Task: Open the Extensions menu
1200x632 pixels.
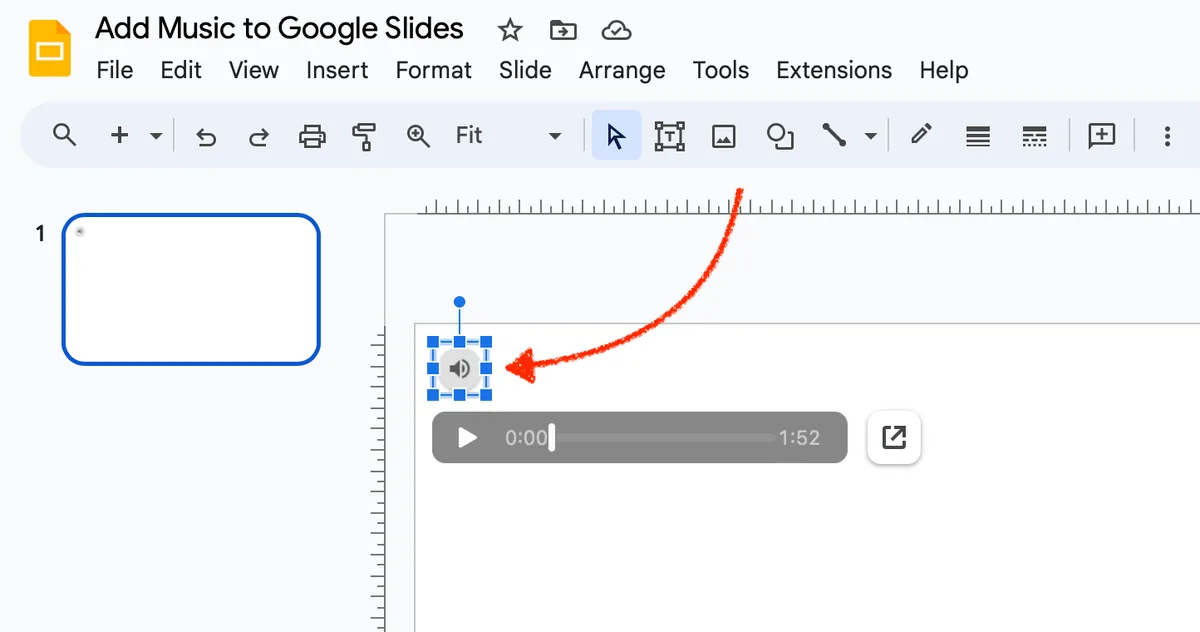Action: [x=834, y=70]
